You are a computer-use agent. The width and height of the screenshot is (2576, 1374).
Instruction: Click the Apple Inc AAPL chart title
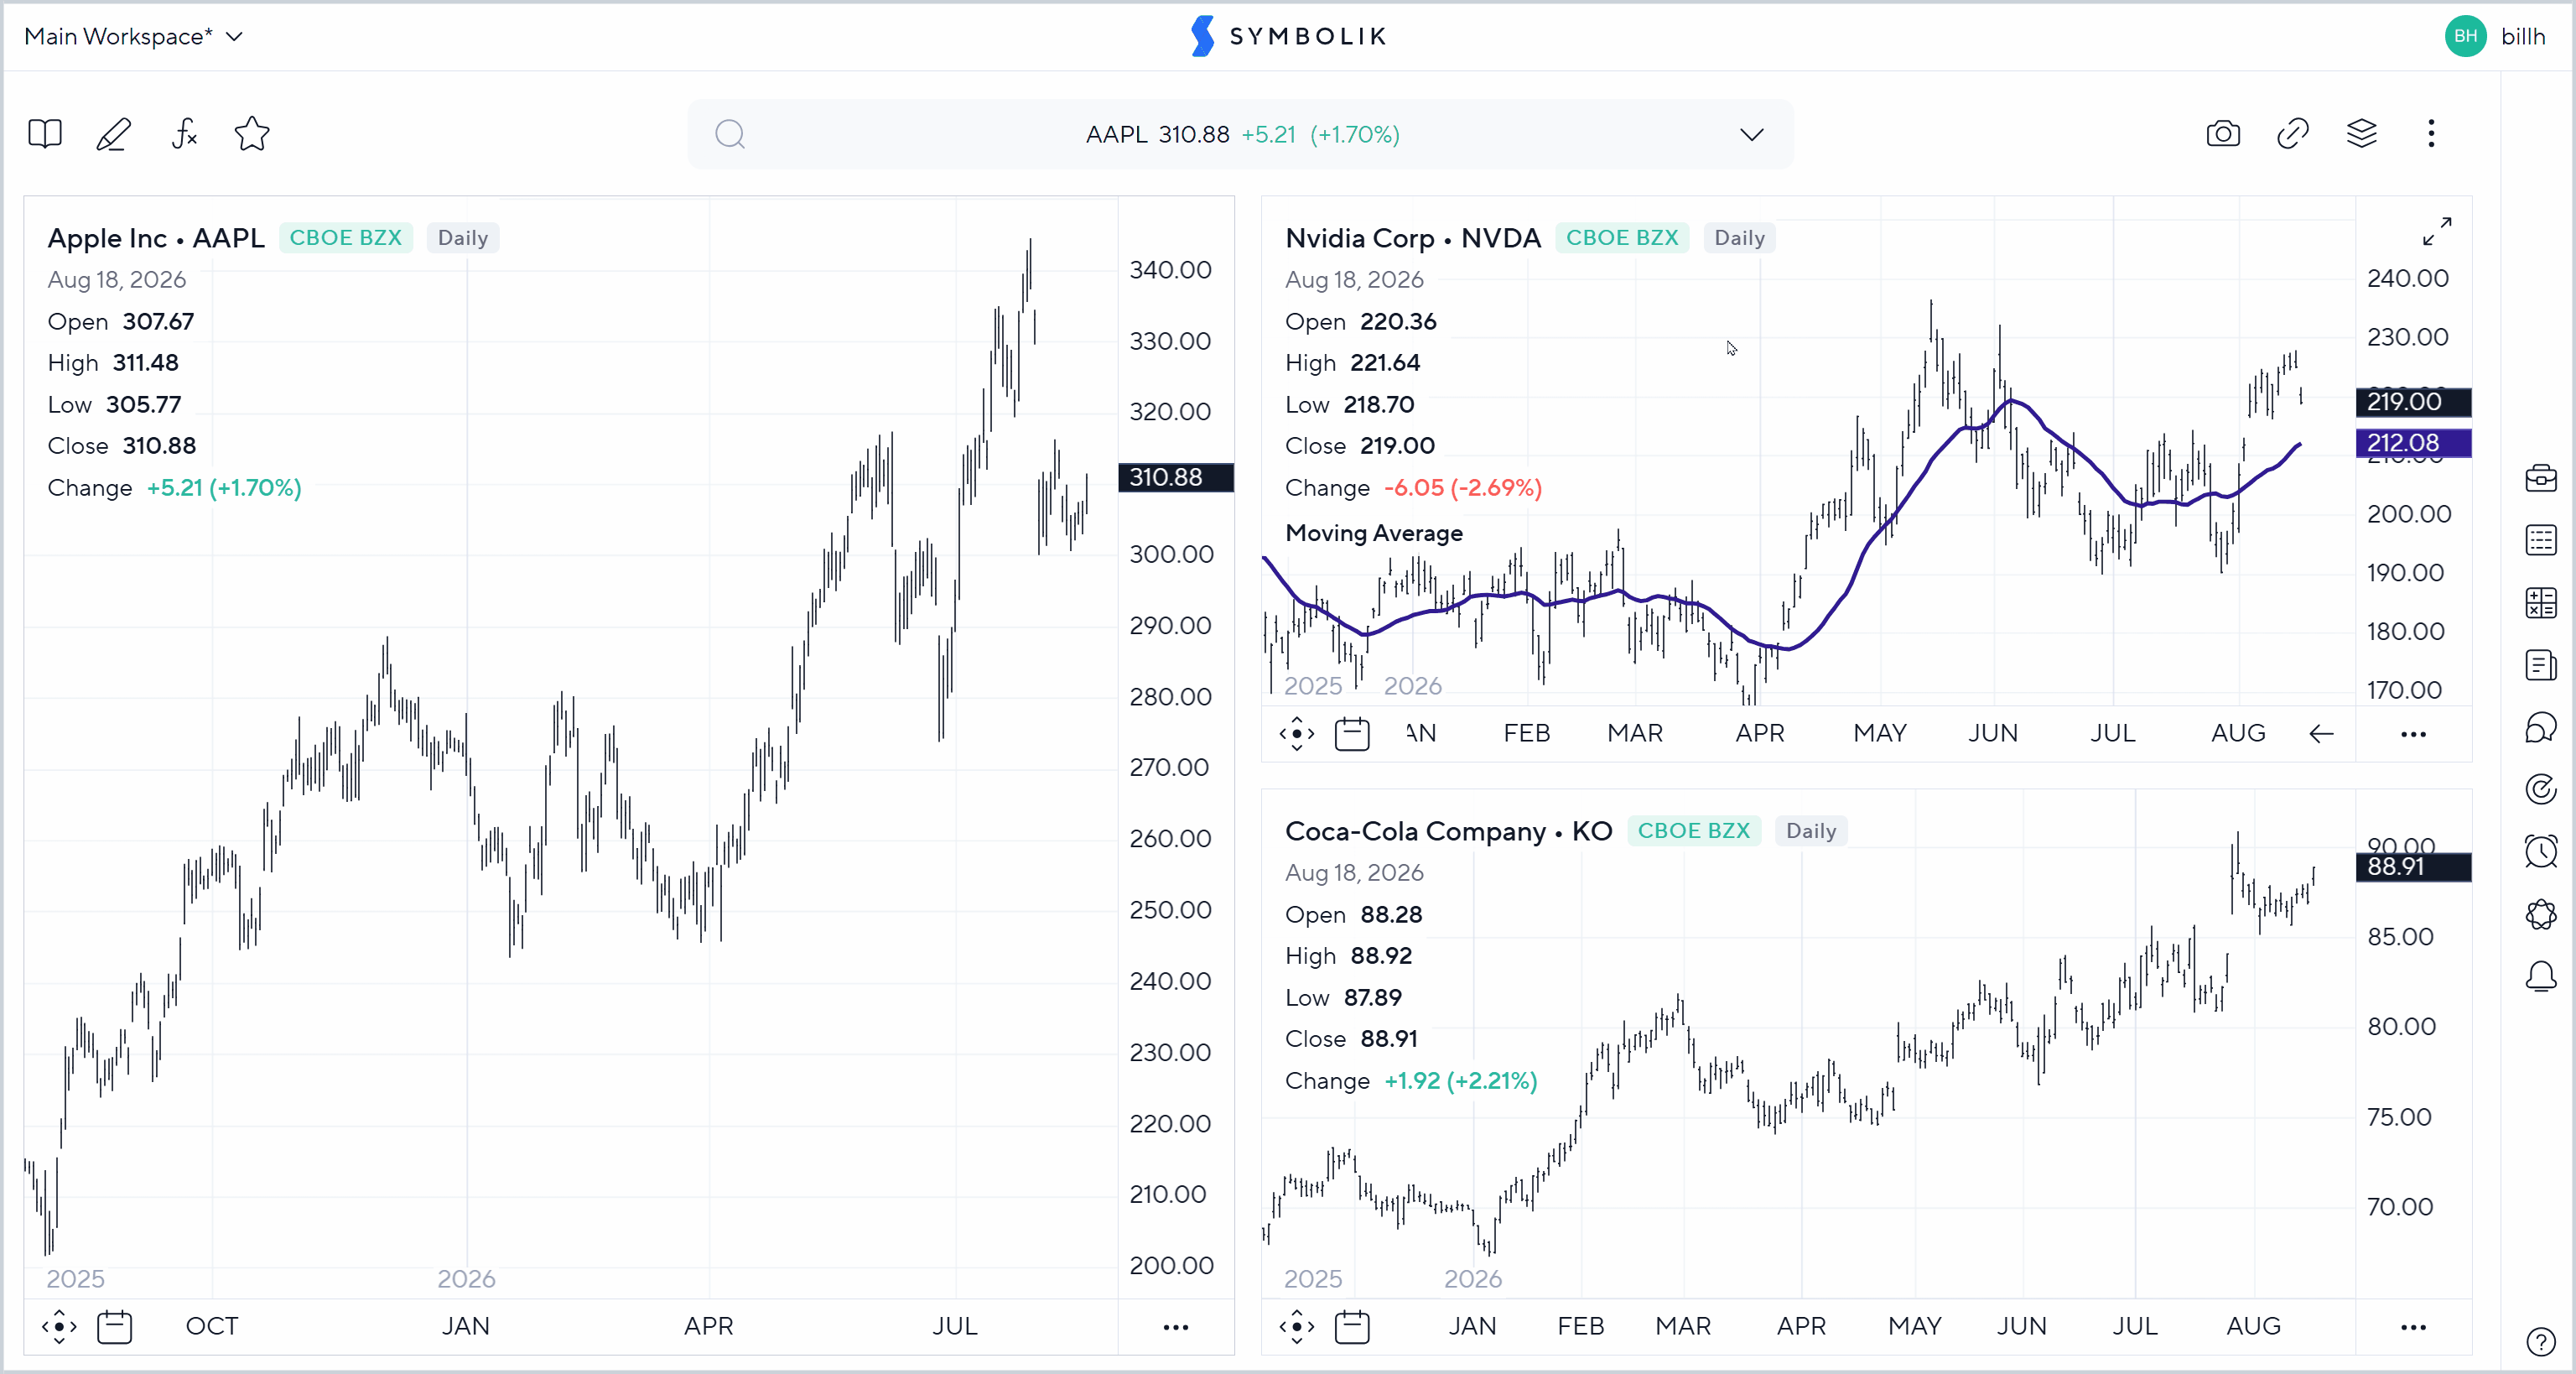tap(156, 238)
